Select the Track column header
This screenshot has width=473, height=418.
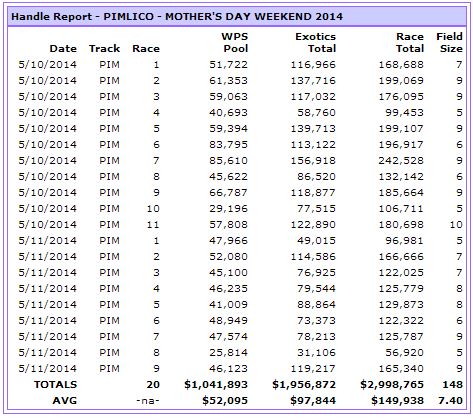[x=104, y=49]
